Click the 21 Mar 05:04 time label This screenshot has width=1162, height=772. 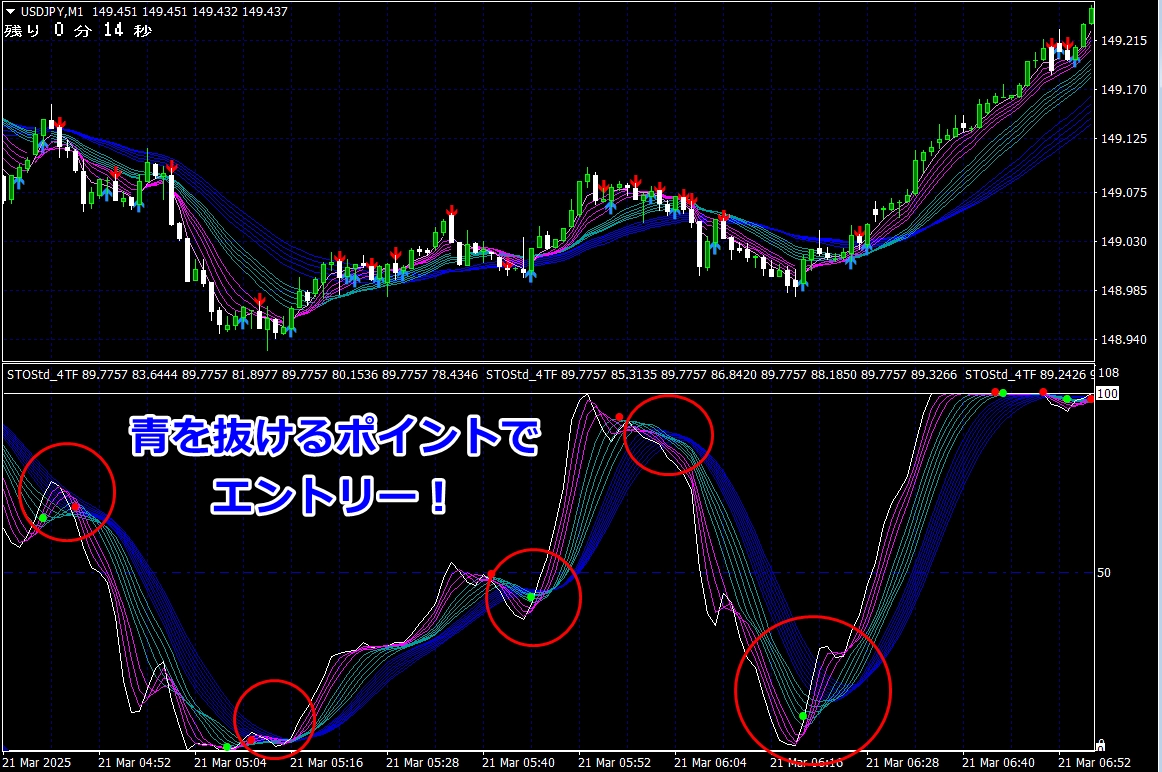(x=230, y=762)
